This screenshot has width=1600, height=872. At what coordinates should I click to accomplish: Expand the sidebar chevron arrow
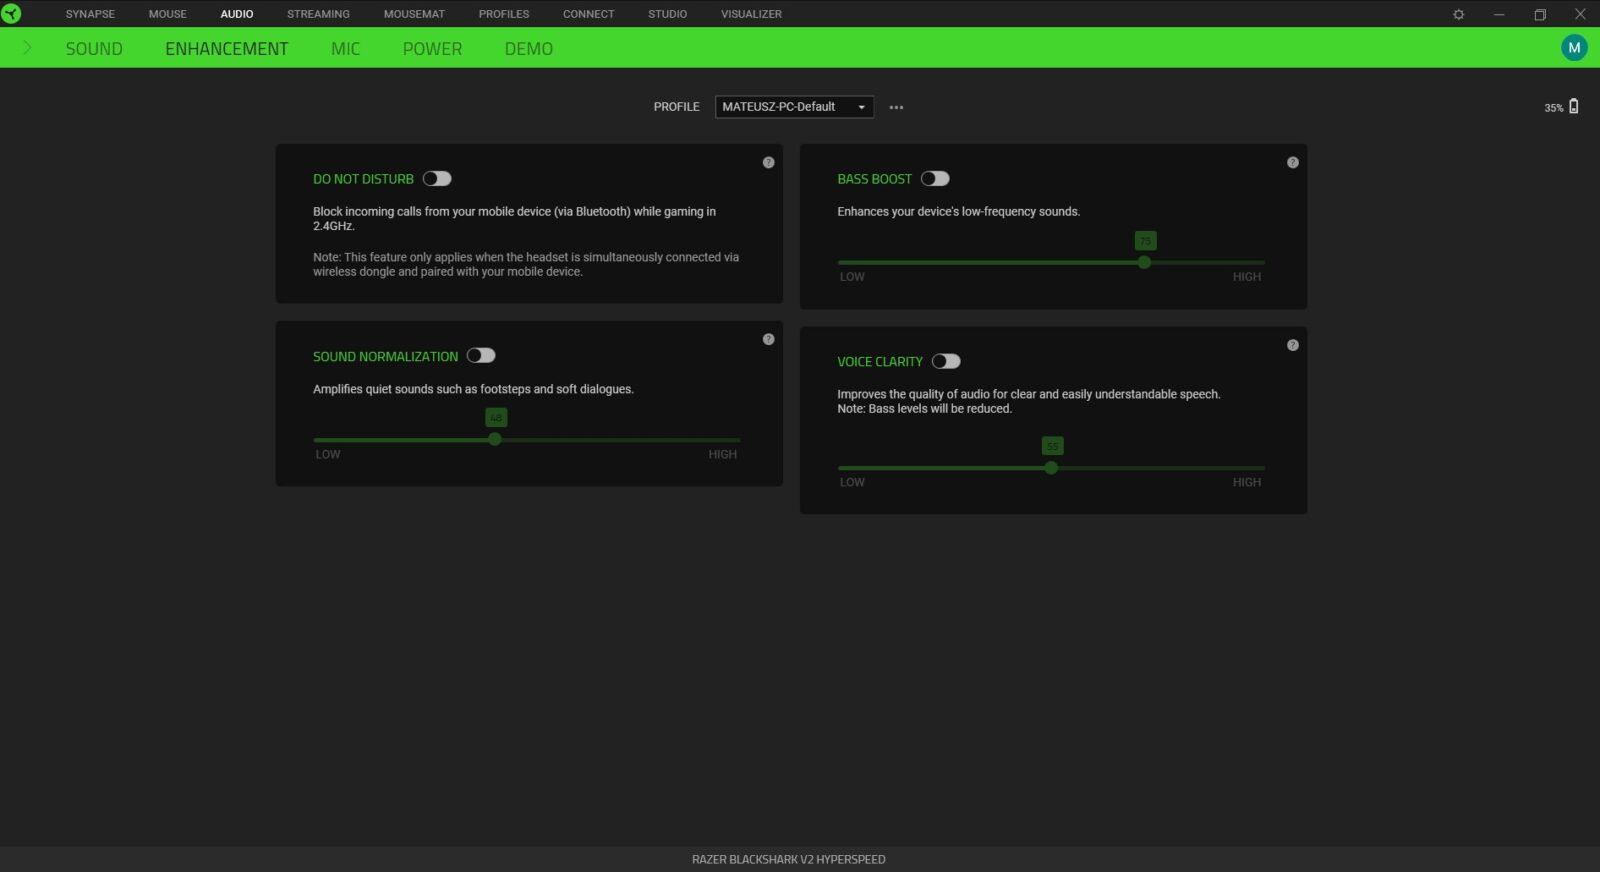27,48
